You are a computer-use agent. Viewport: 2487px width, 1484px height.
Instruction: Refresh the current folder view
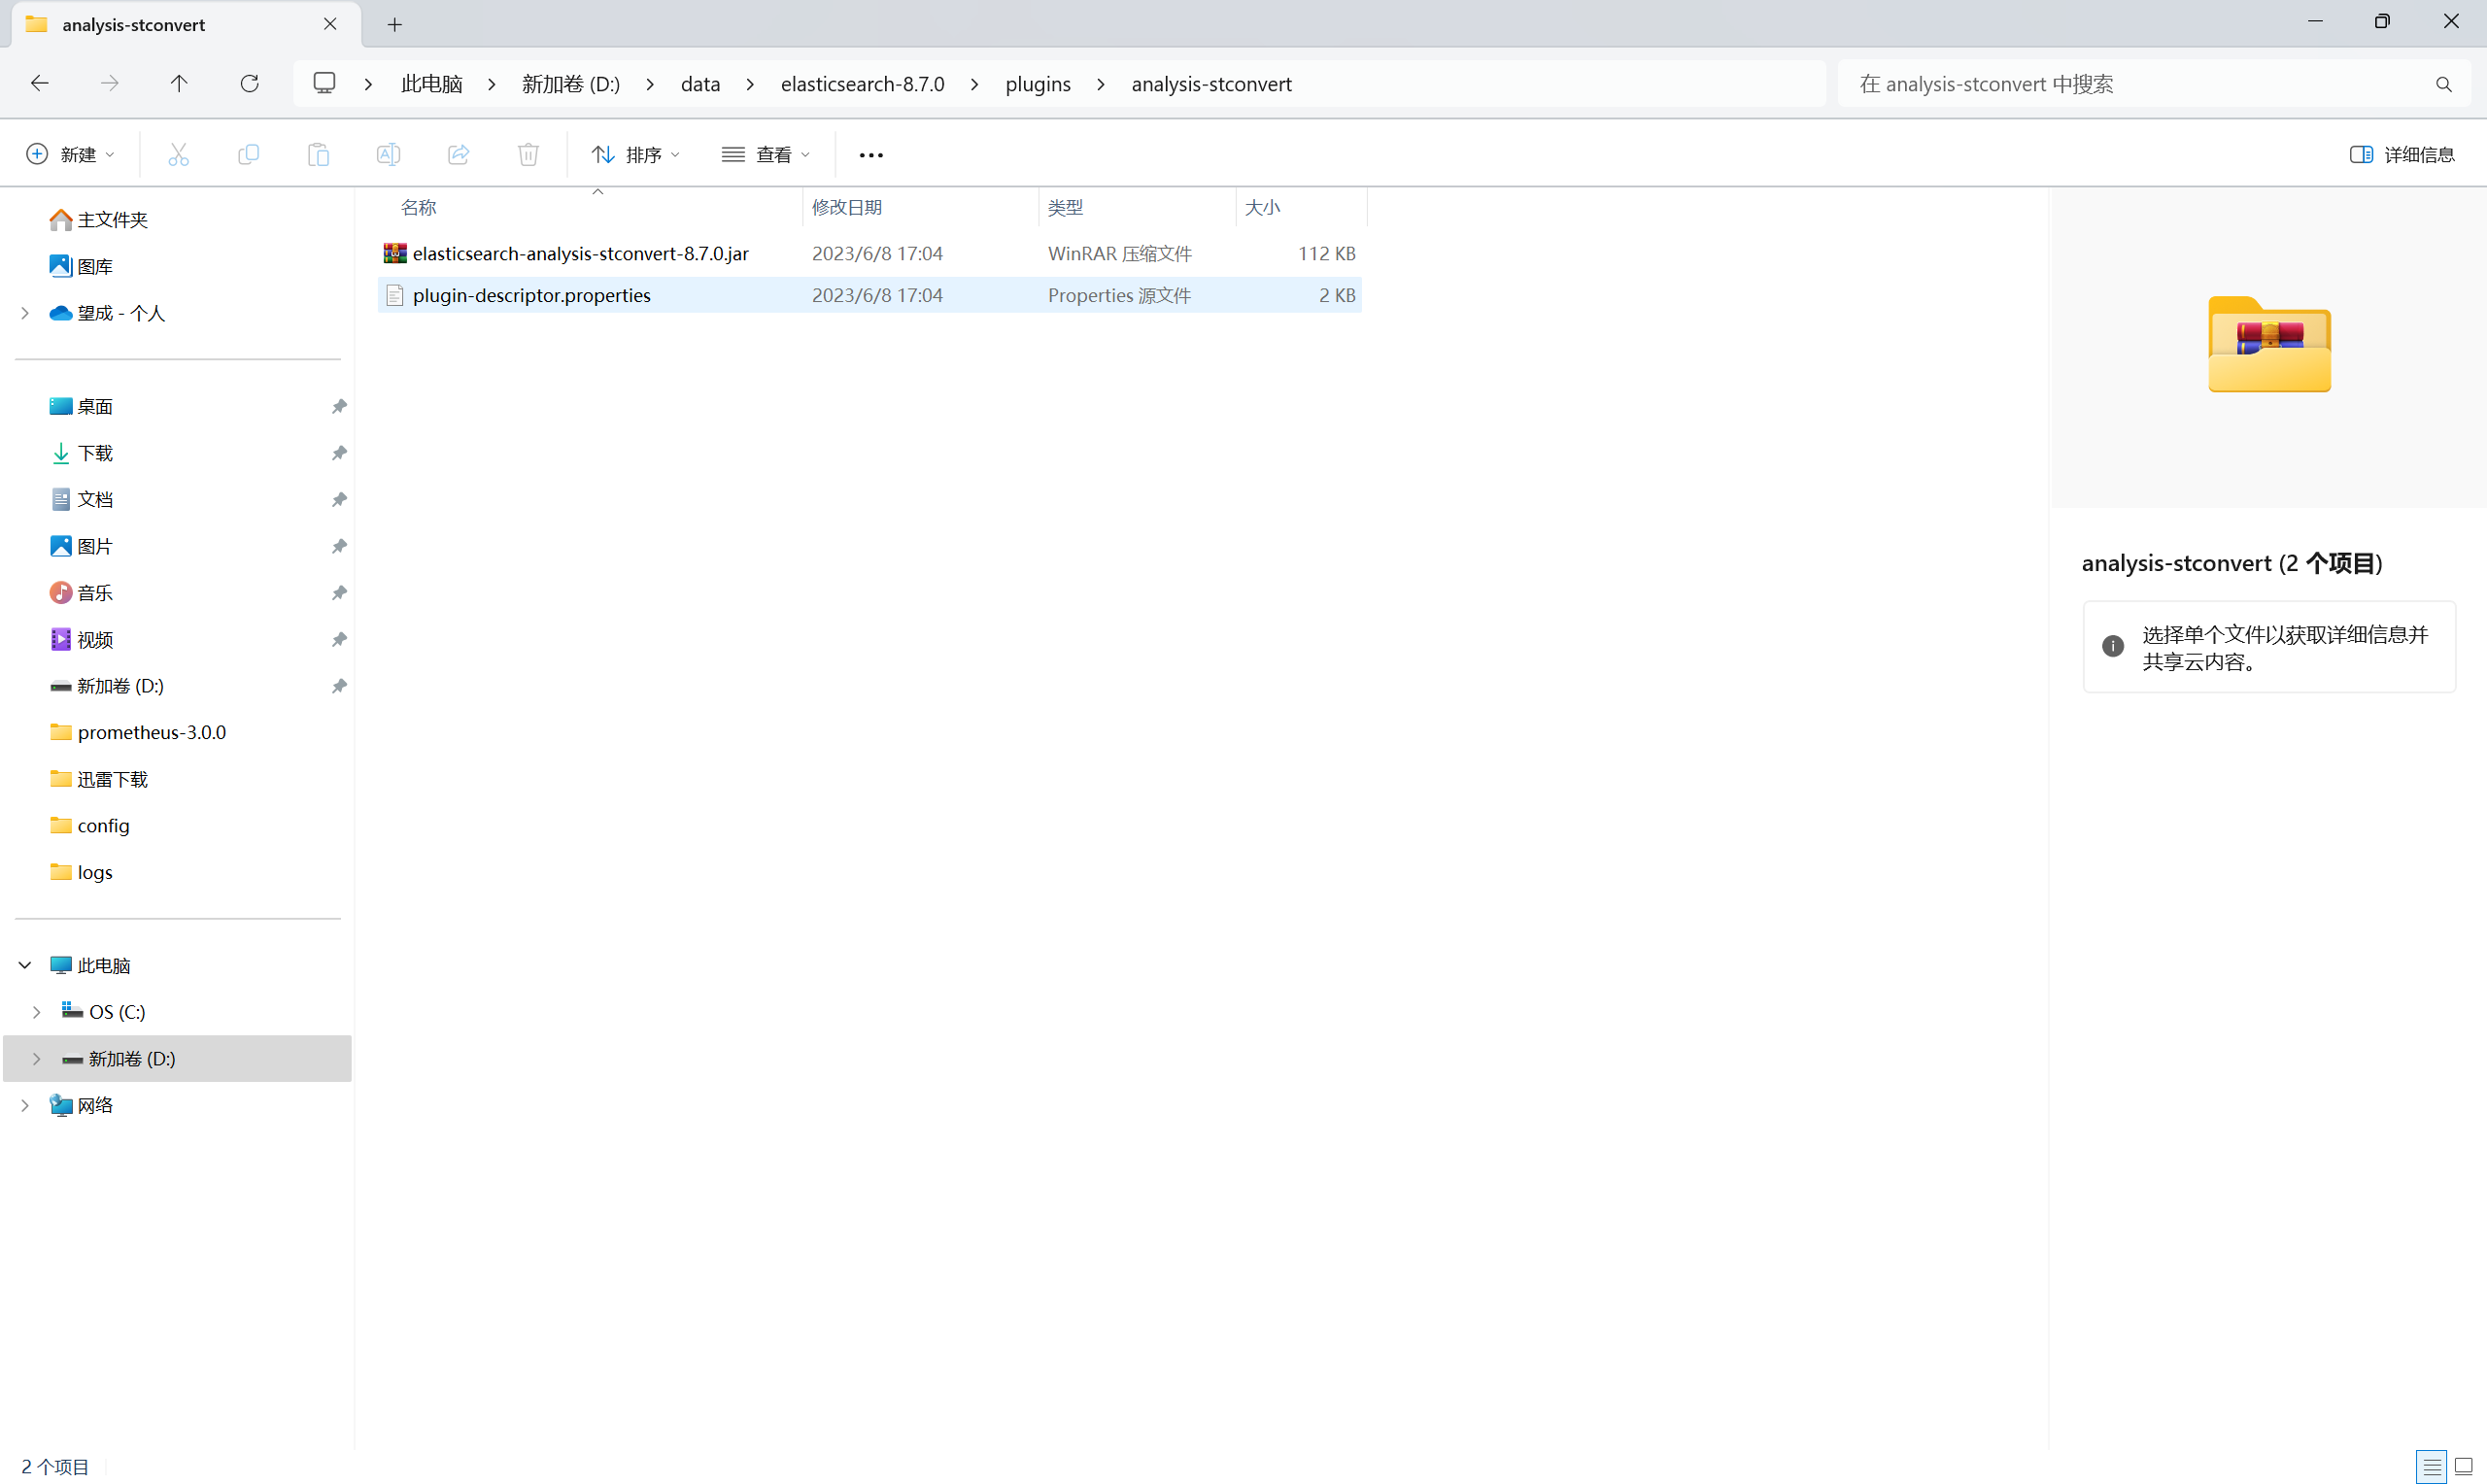[249, 84]
